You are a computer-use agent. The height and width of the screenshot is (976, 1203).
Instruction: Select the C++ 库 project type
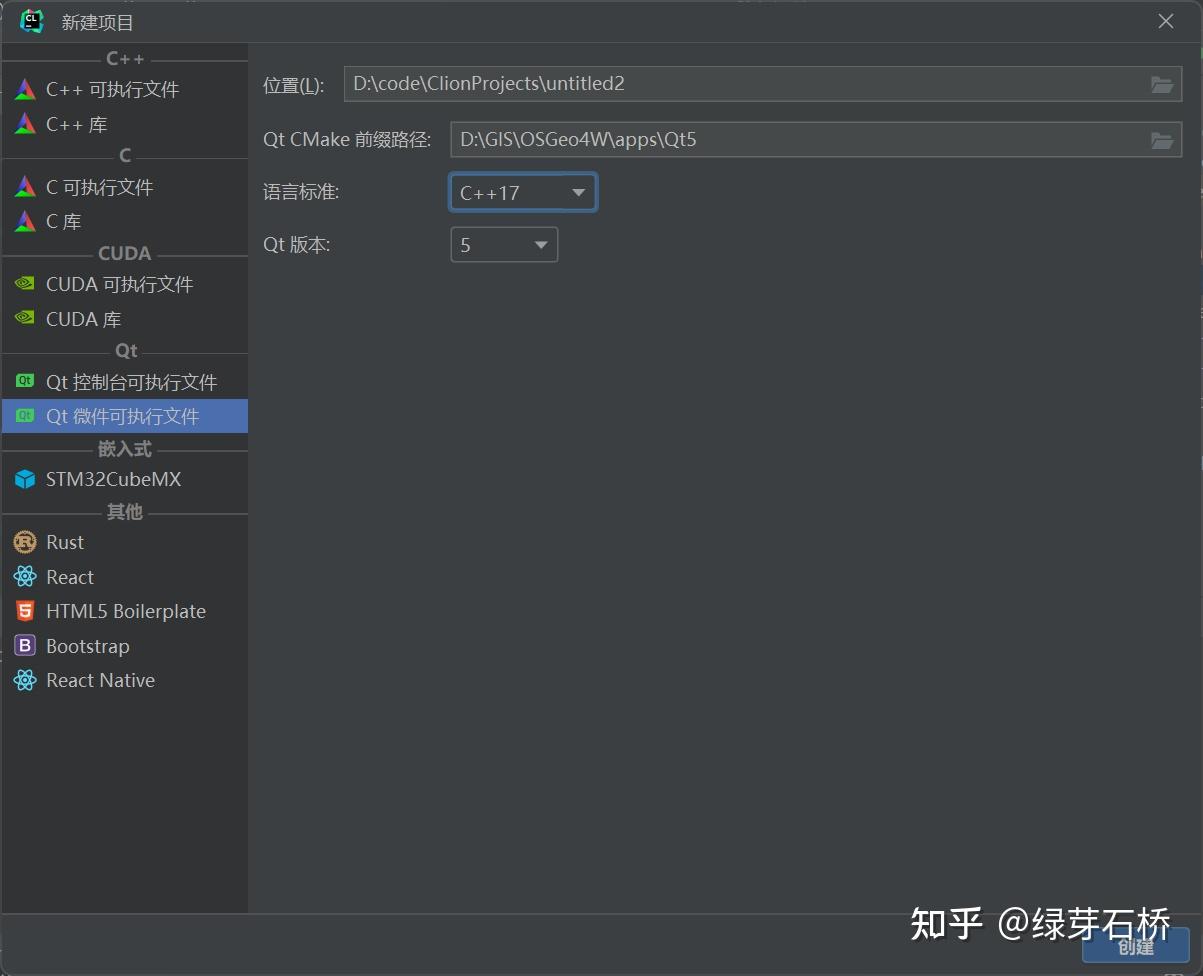pyautogui.click(x=124, y=124)
